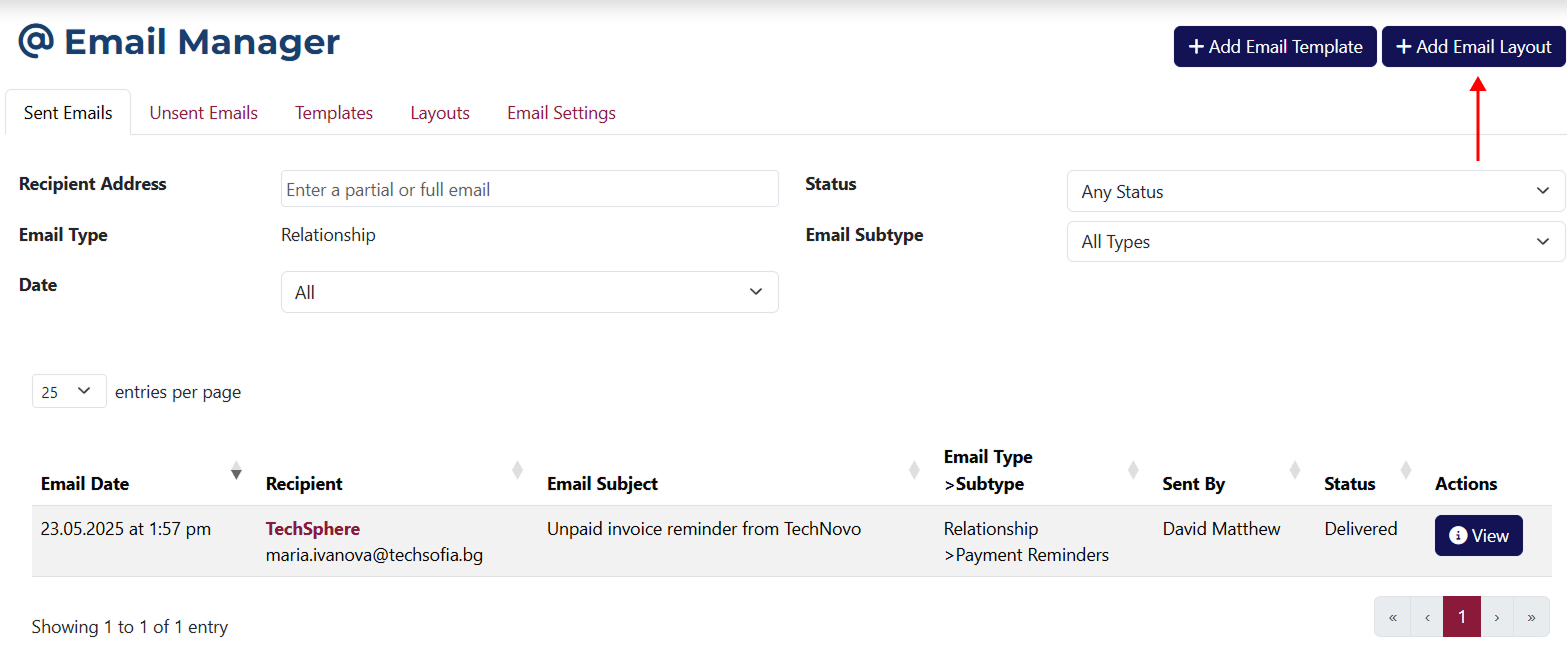
Task: Open the TechSphere recipient link
Action: pyautogui.click(x=312, y=528)
